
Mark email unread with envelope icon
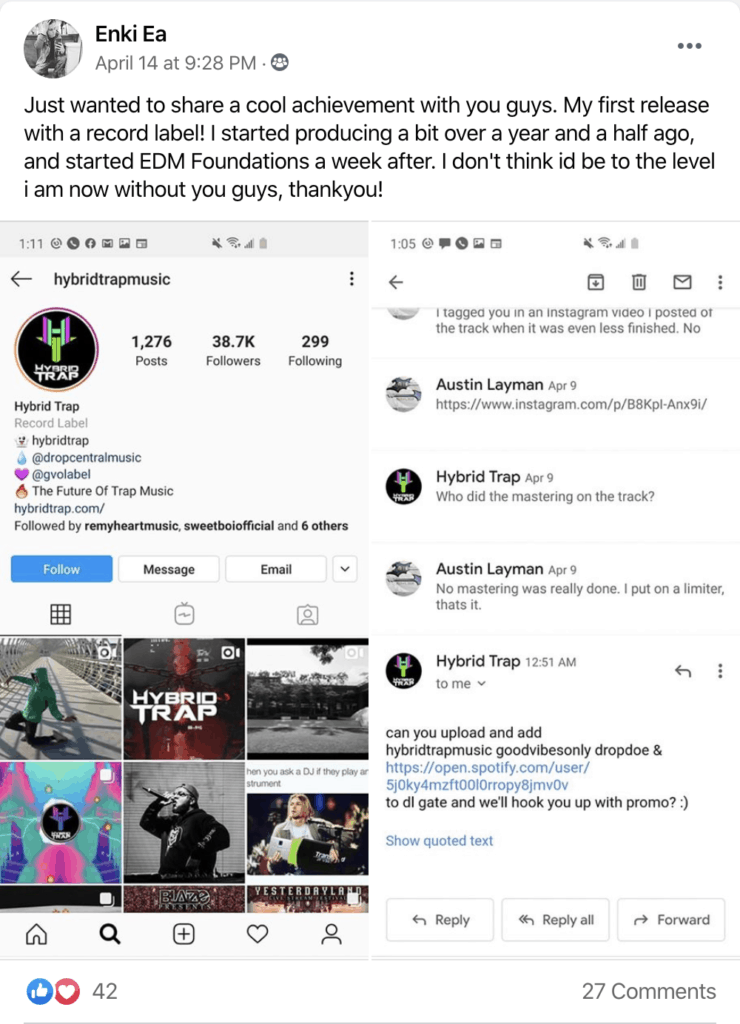coord(682,281)
